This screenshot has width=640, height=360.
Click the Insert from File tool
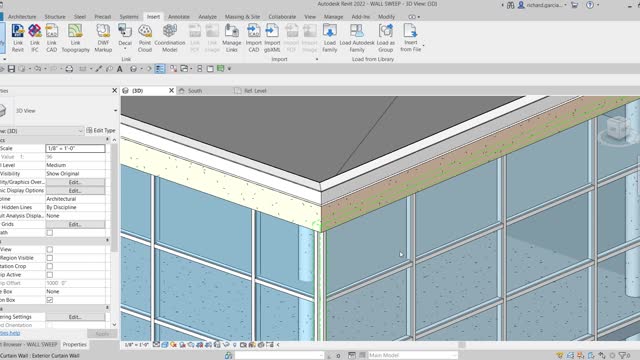pos(411,38)
